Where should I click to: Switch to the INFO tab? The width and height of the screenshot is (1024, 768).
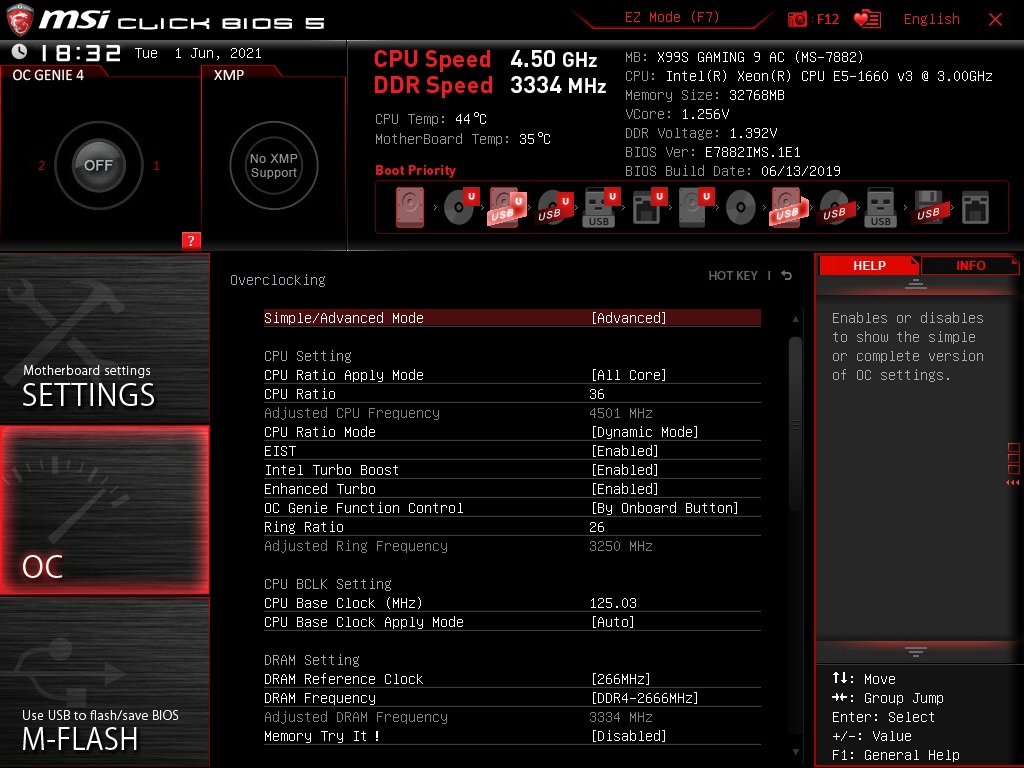pyautogui.click(x=970, y=265)
